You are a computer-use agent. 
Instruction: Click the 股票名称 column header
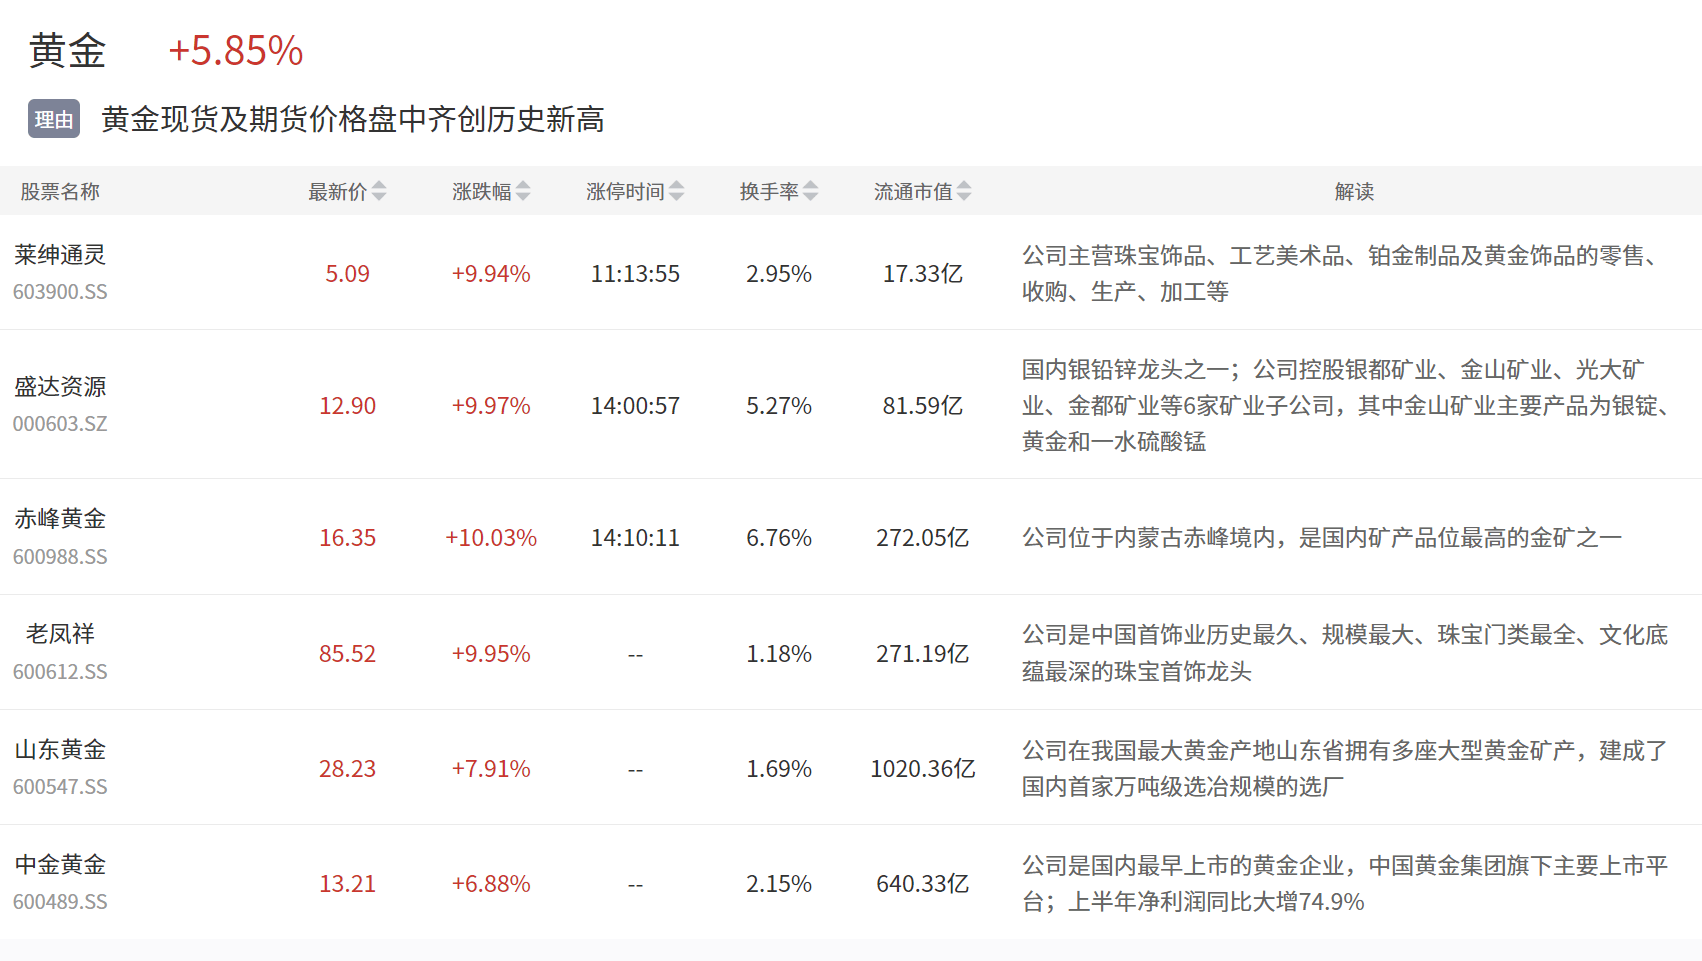(x=60, y=191)
